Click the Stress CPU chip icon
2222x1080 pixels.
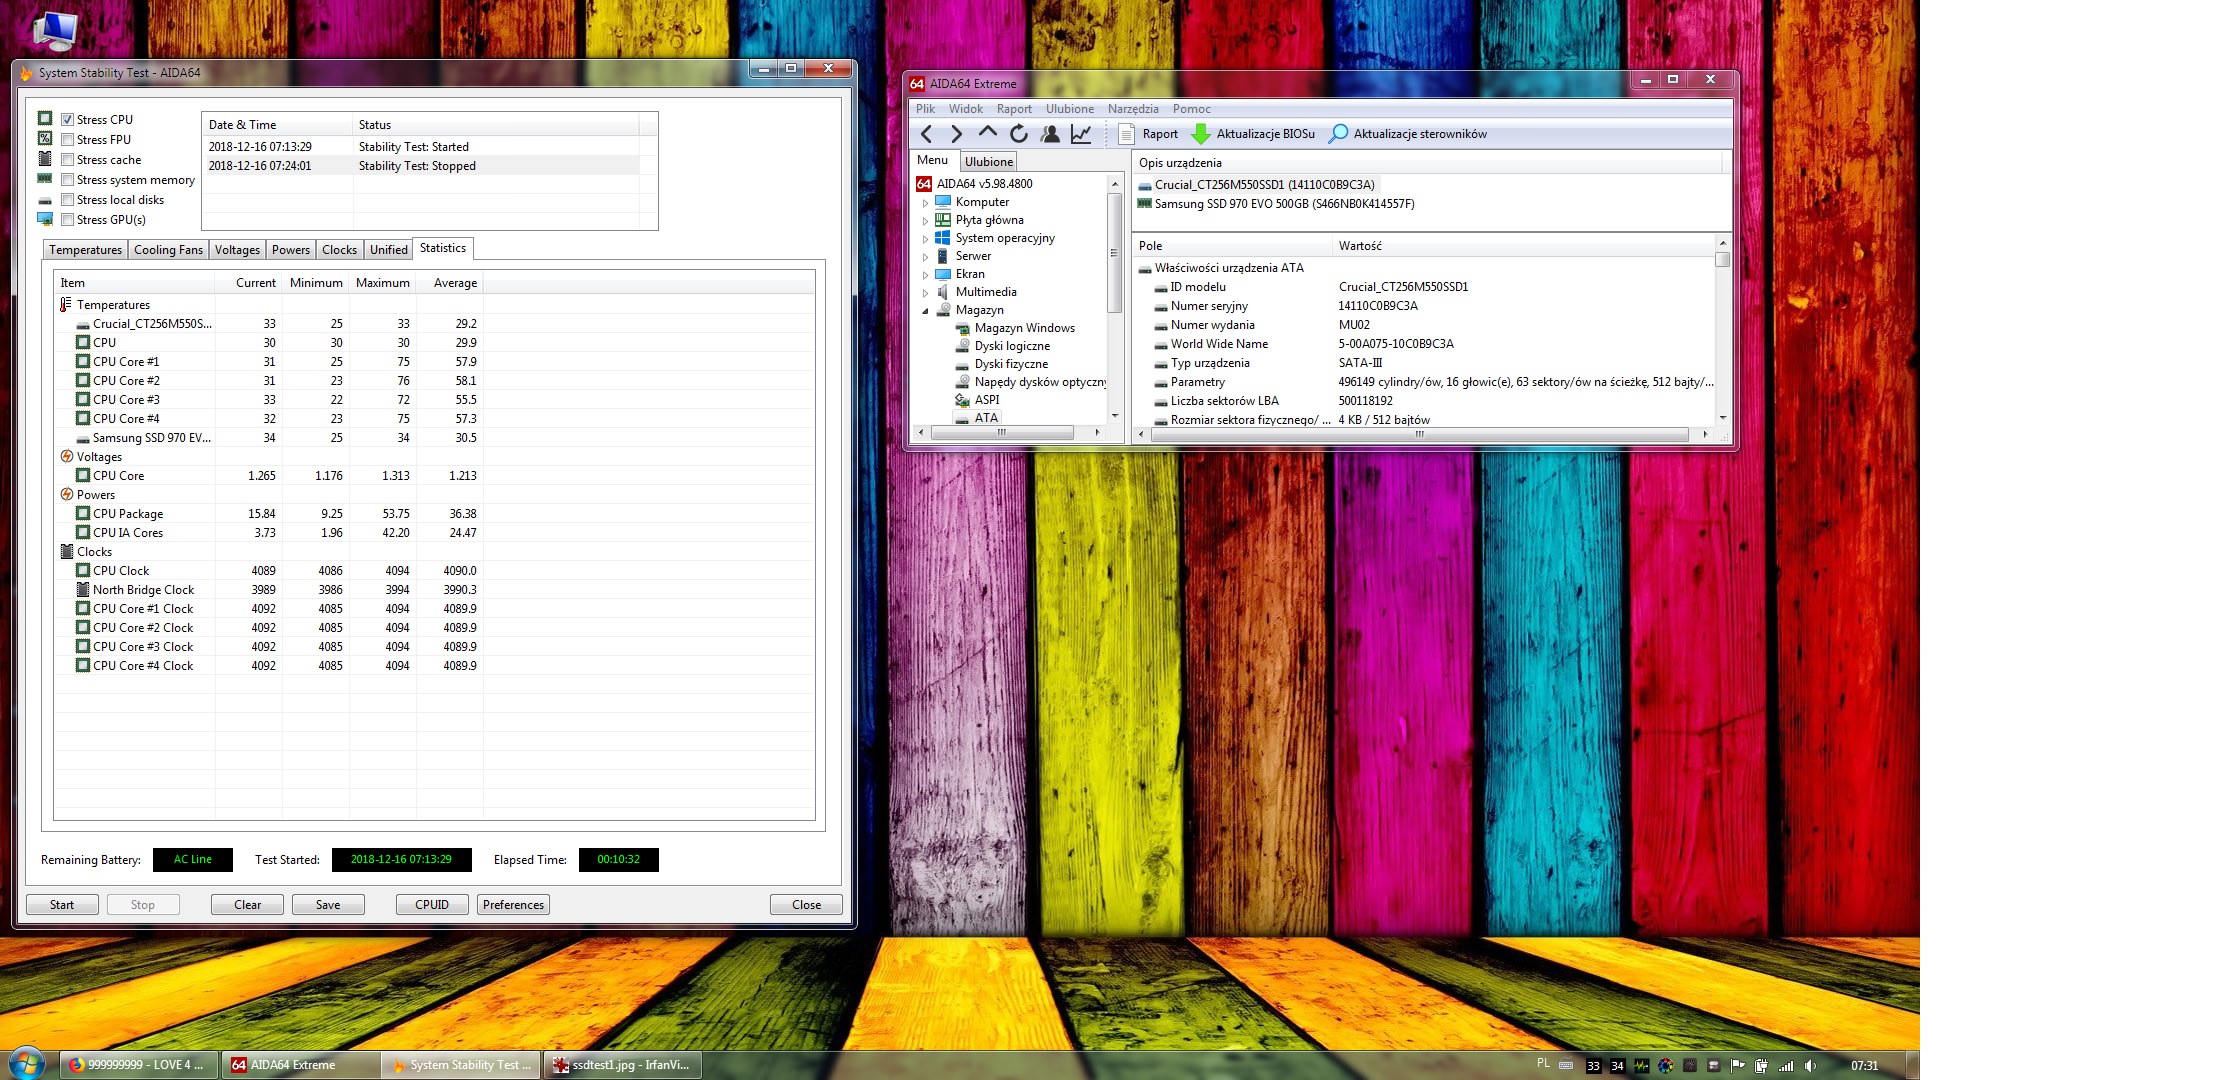click(45, 118)
